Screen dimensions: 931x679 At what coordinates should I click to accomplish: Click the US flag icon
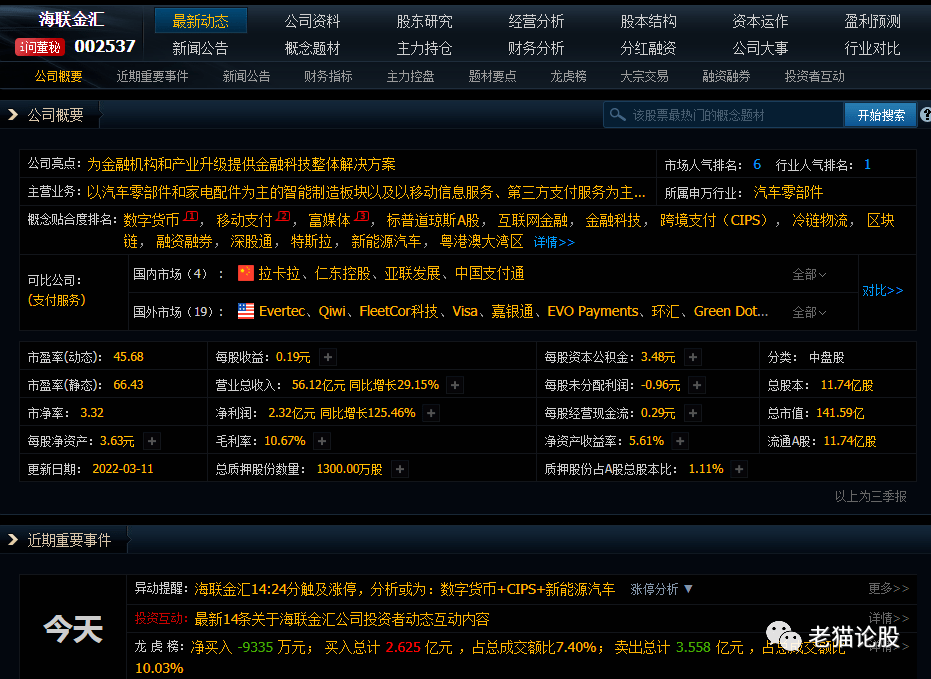246,311
